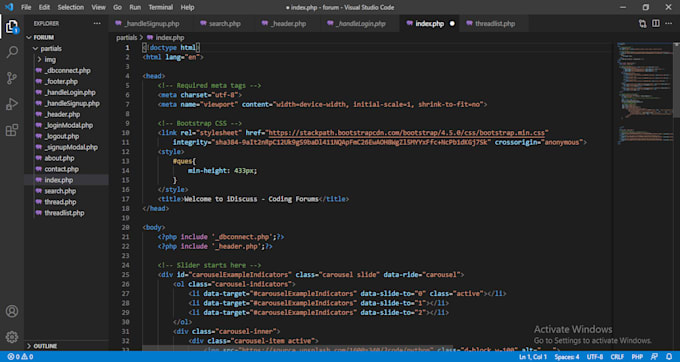Open _loginModal.php in explorer
The width and height of the screenshot is (680, 362).
point(69,125)
